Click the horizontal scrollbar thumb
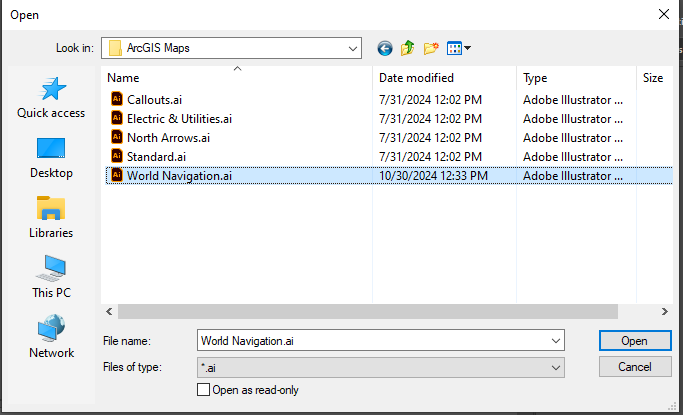 pyautogui.click(x=368, y=311)
